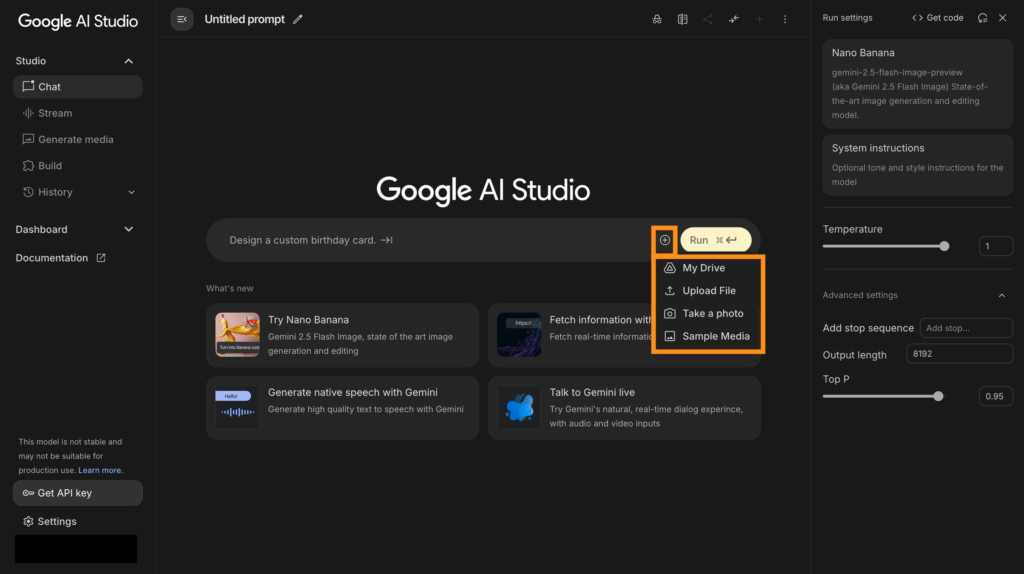Open the three-dot more options menu
Image resolution: width=1024 pixels, height=574 pixels.
(x=785, y=20)
